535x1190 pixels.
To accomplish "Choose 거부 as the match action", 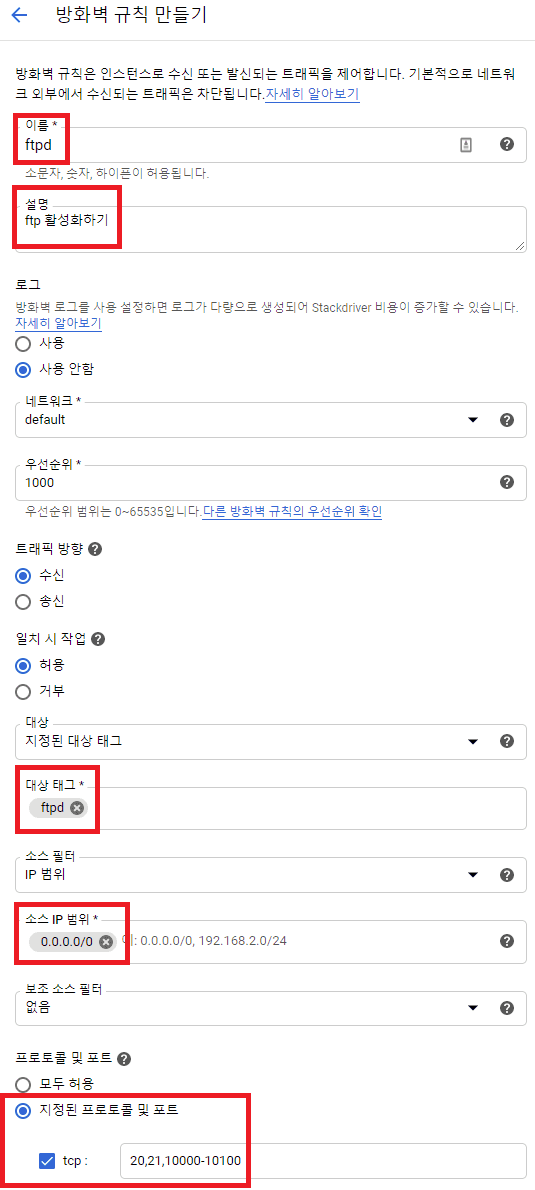I will (x=24, y=691).
